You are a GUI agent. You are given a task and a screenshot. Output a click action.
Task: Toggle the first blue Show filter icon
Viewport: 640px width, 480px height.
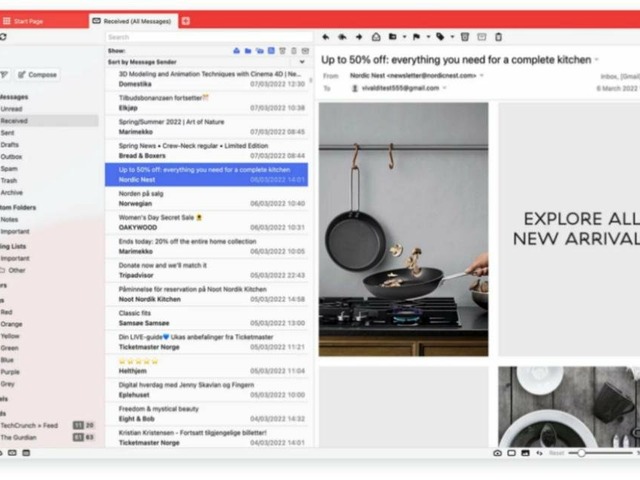[237, 50]
